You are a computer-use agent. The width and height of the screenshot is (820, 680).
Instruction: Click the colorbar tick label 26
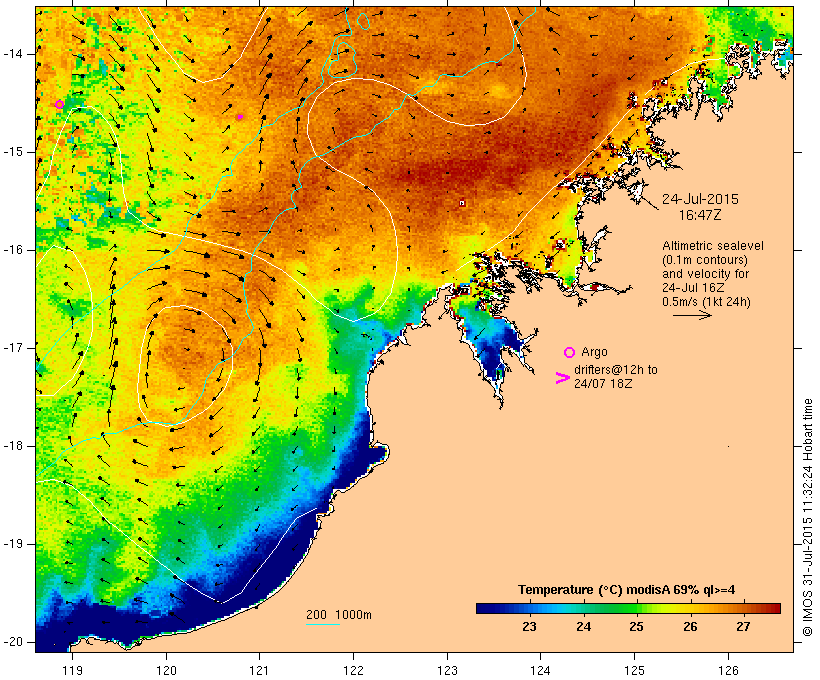click(x=690, y=627)
